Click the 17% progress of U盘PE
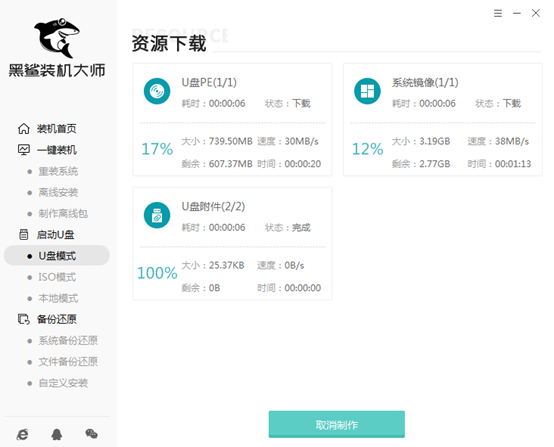 coord(157,149)
